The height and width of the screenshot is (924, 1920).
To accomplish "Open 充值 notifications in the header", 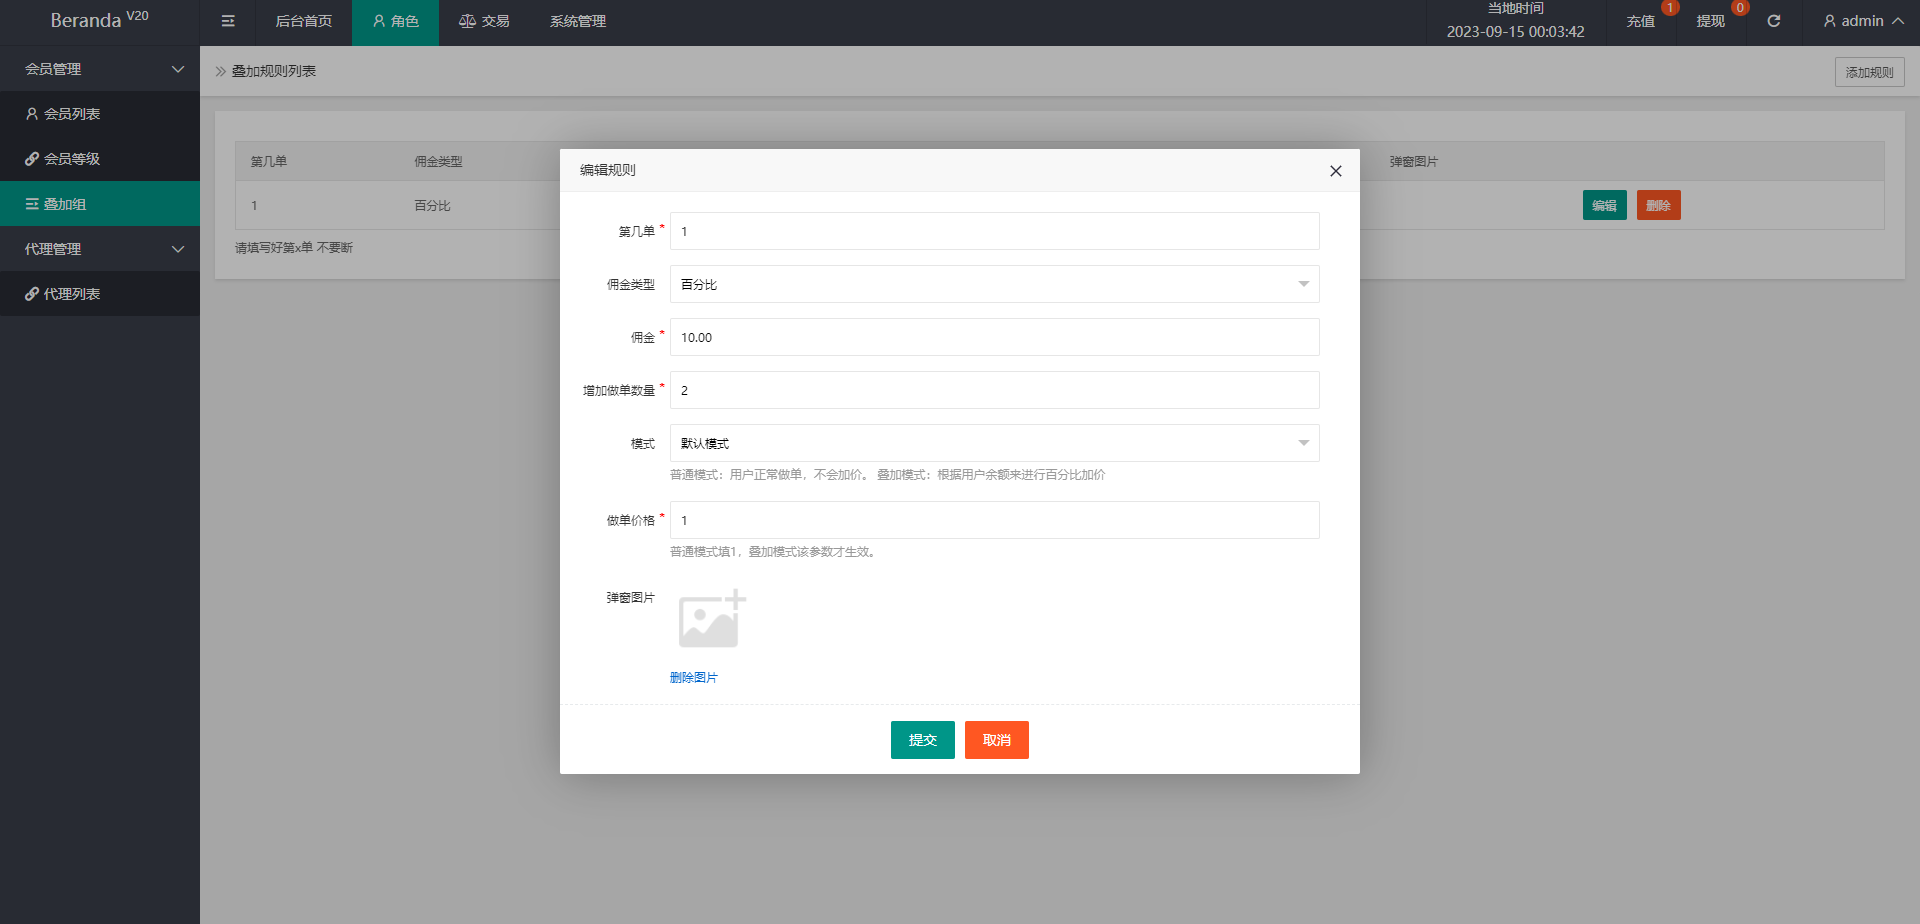I will pos(1640,21).
